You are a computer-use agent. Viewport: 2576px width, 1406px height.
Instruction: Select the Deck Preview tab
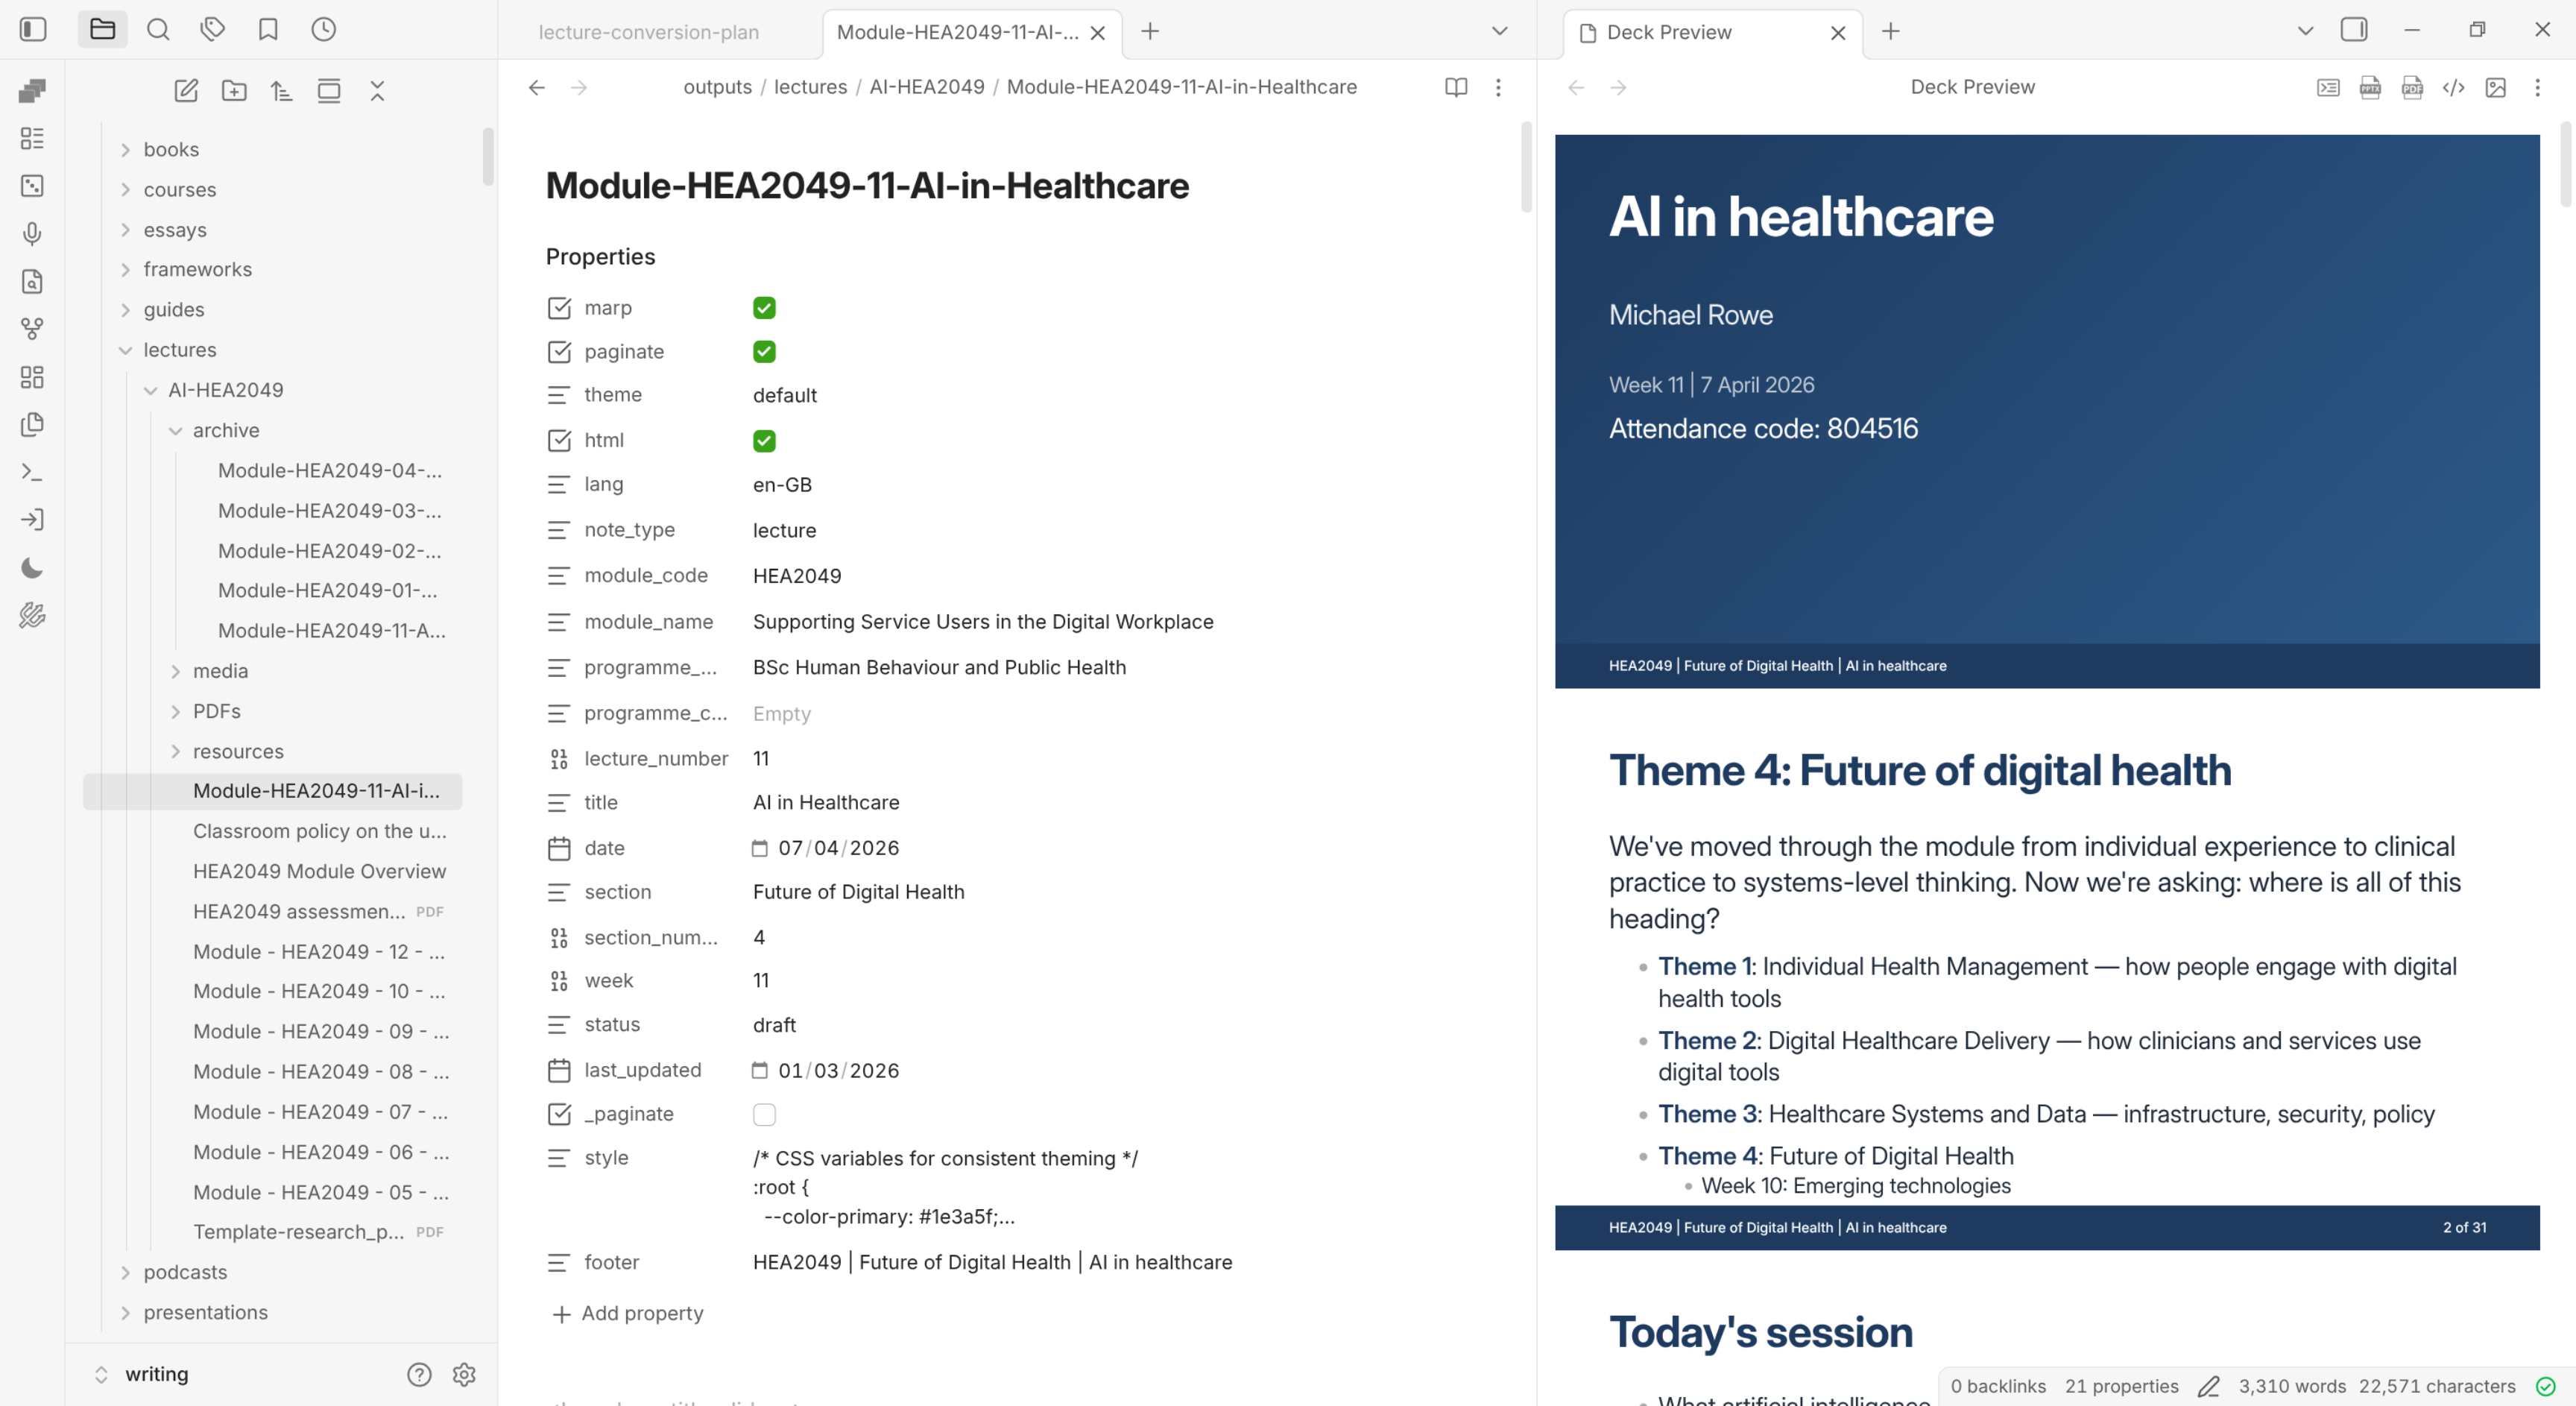(1668, 32)
